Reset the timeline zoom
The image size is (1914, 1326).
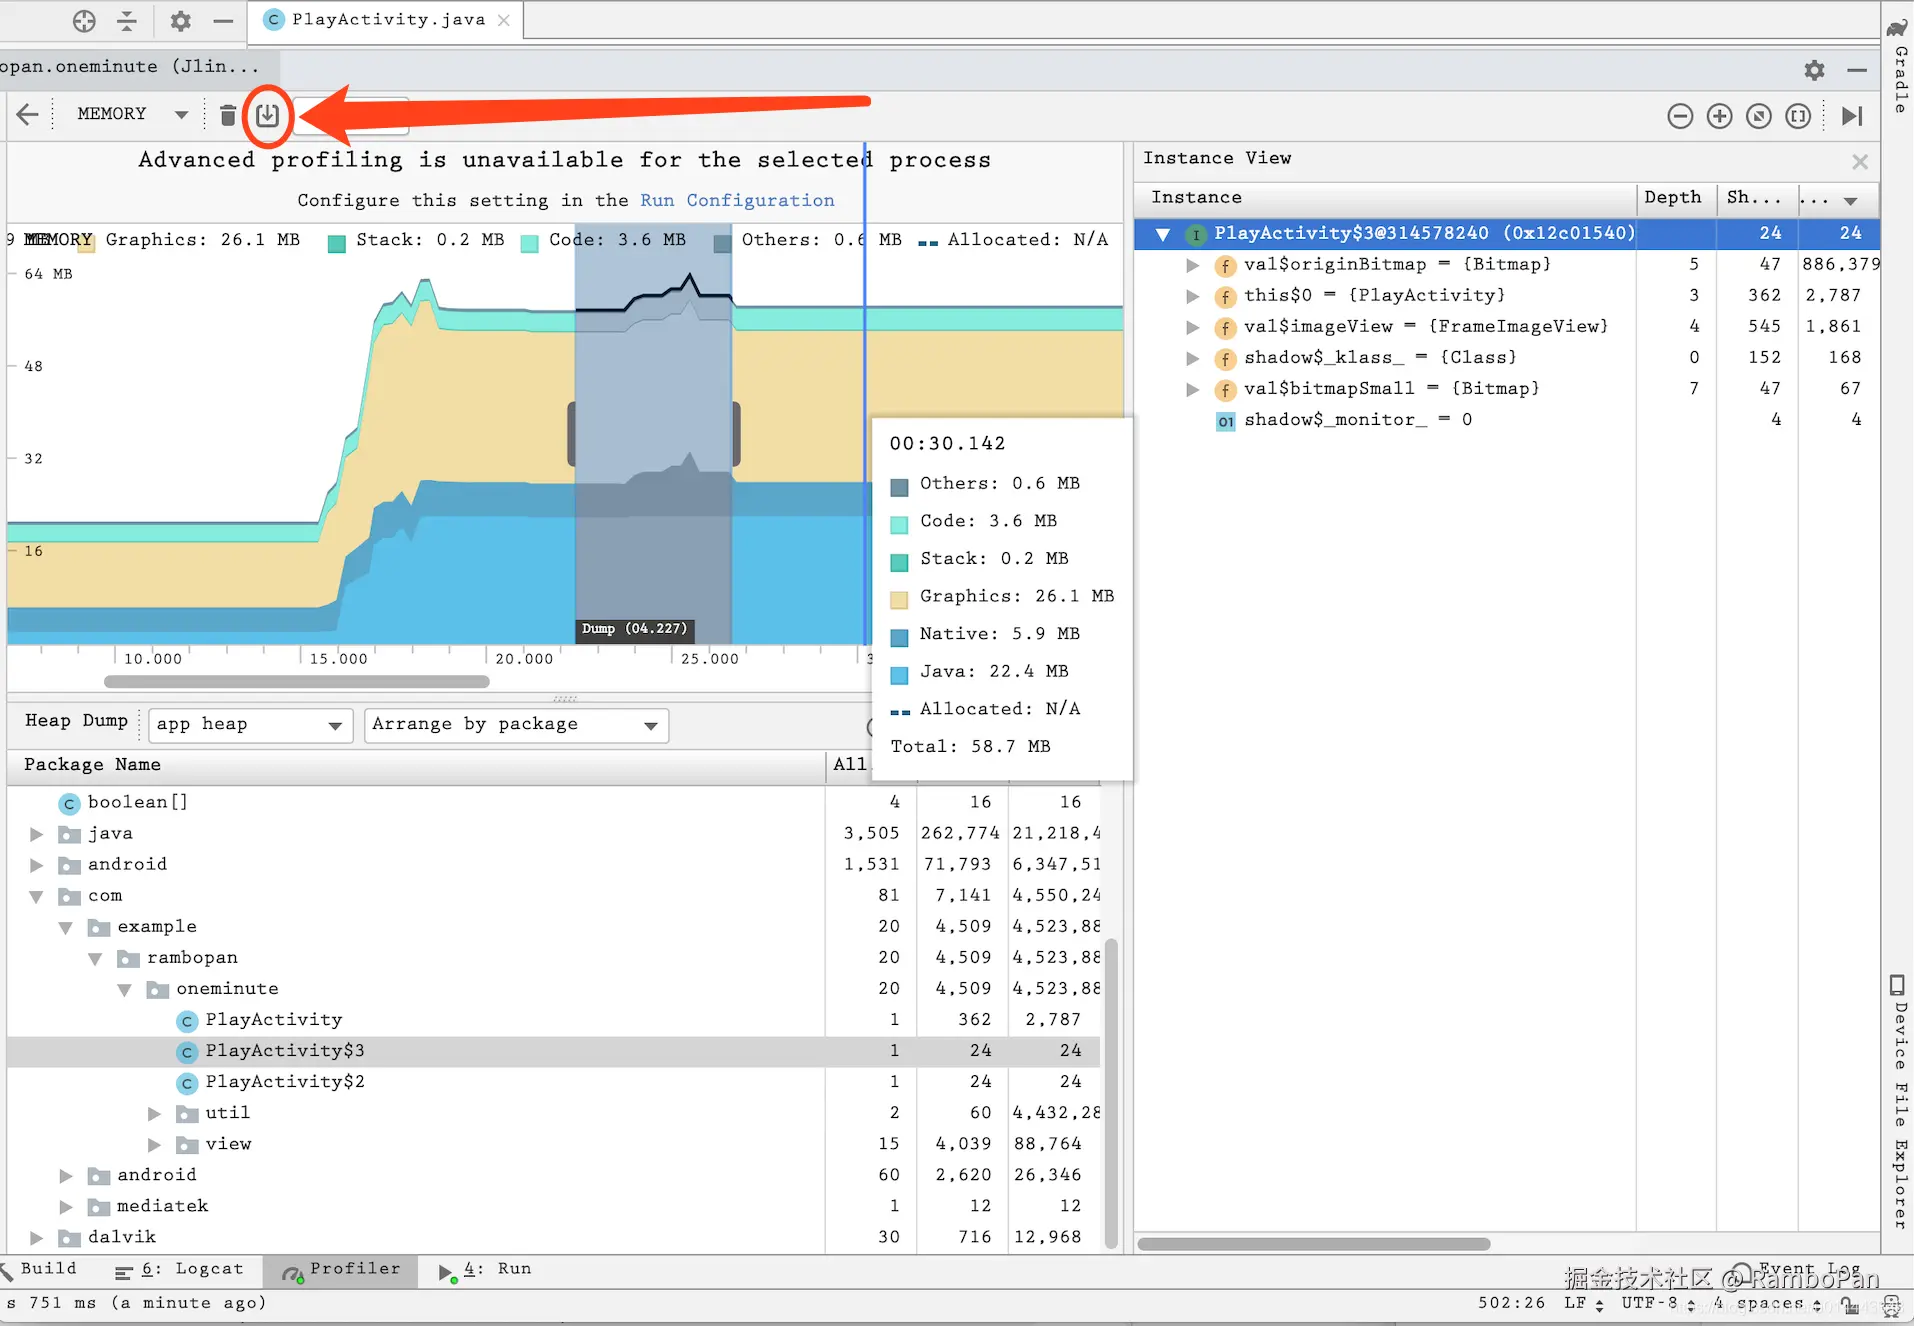1759,117
